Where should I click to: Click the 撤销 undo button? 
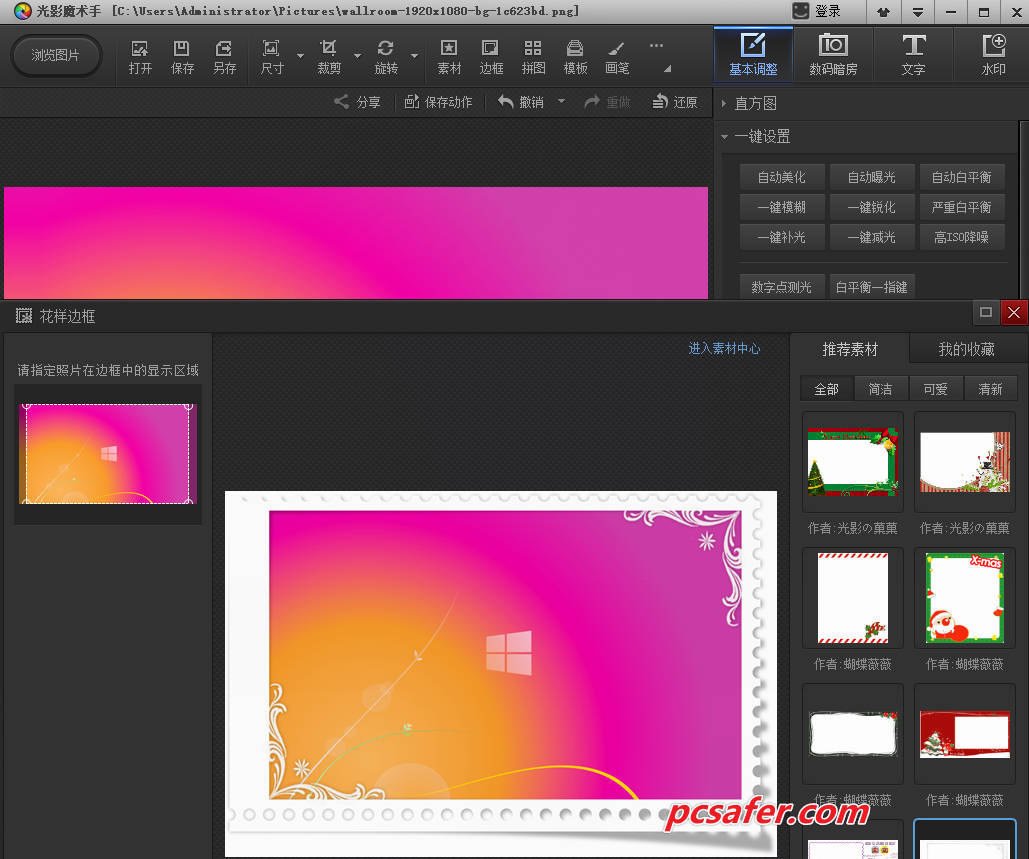(x=521, y=102)
